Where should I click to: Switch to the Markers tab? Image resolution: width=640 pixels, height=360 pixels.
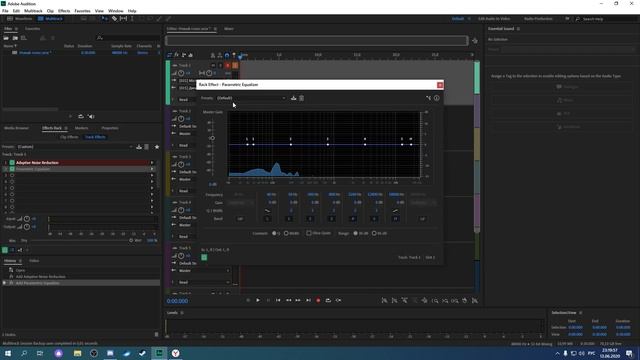coord(81,128)
